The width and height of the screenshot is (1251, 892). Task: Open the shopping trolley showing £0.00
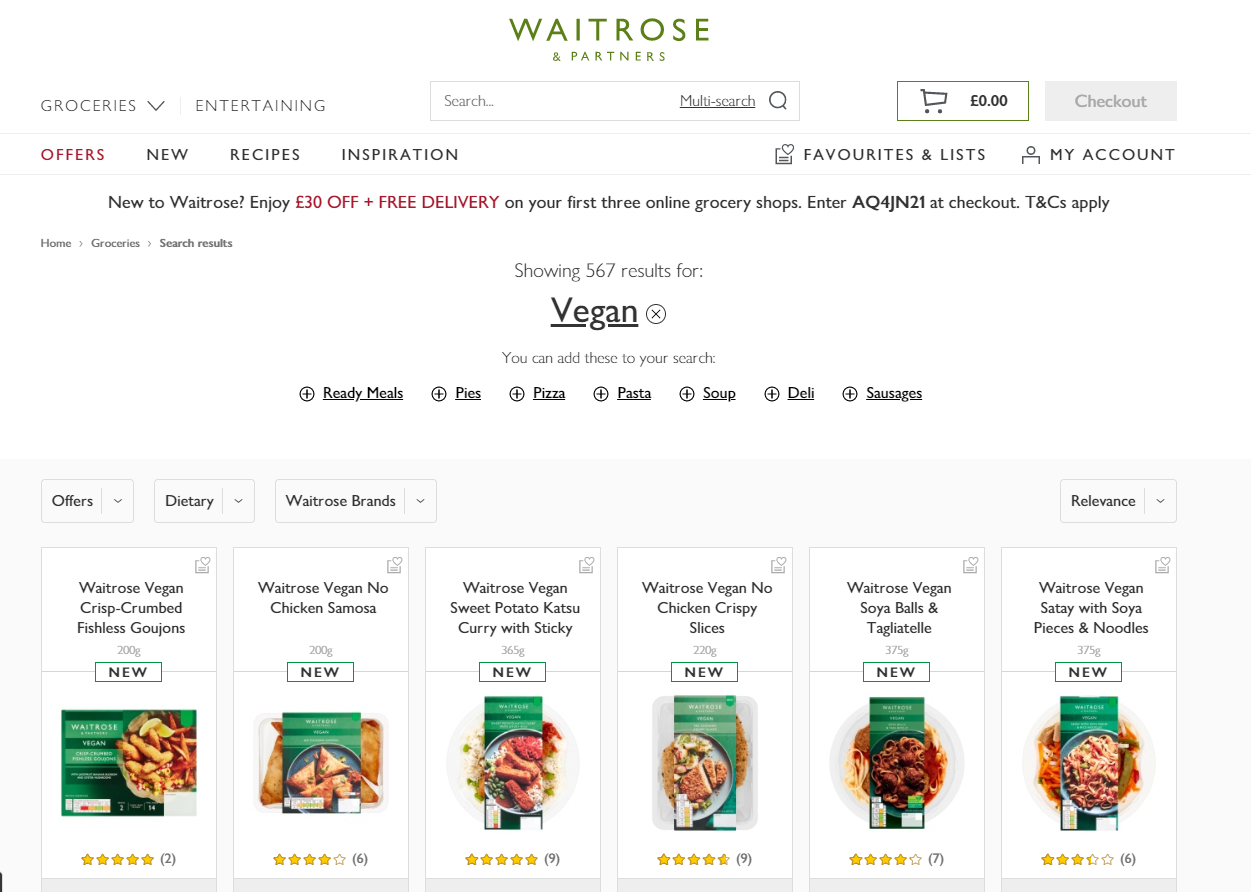coord(962,101)
